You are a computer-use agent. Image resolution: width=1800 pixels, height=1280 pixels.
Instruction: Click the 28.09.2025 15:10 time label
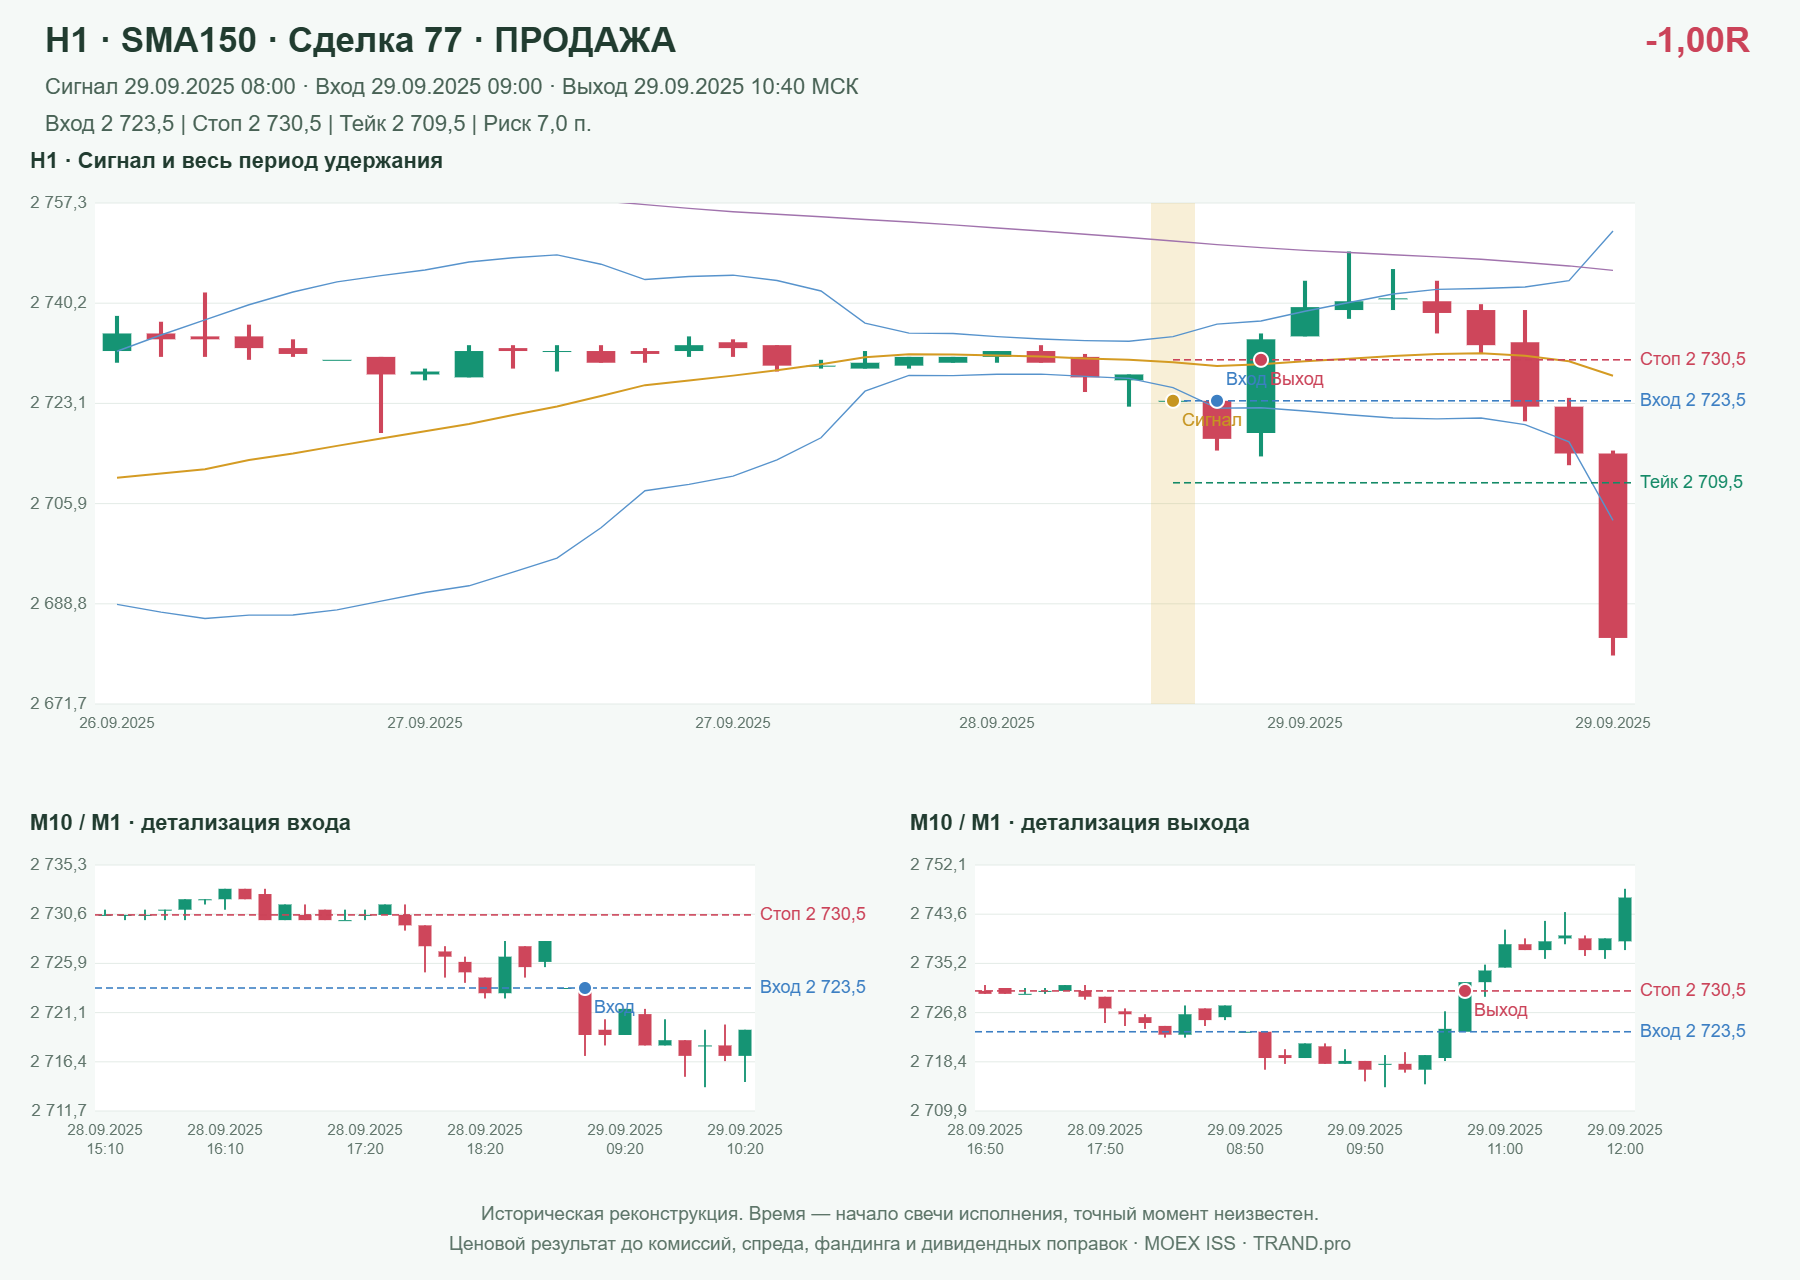coord(105,1139)
